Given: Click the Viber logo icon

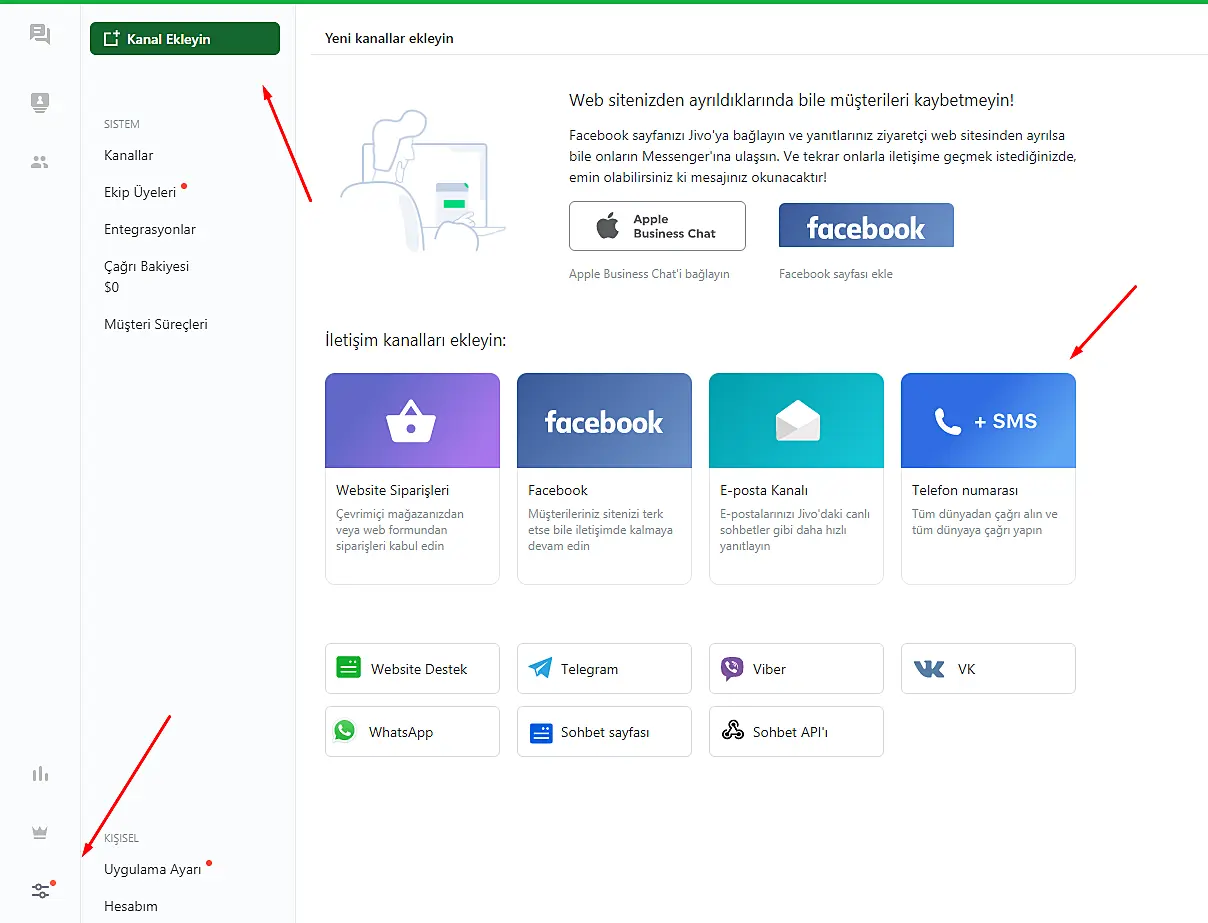Looking at the screenshot, I should (732, 669).
